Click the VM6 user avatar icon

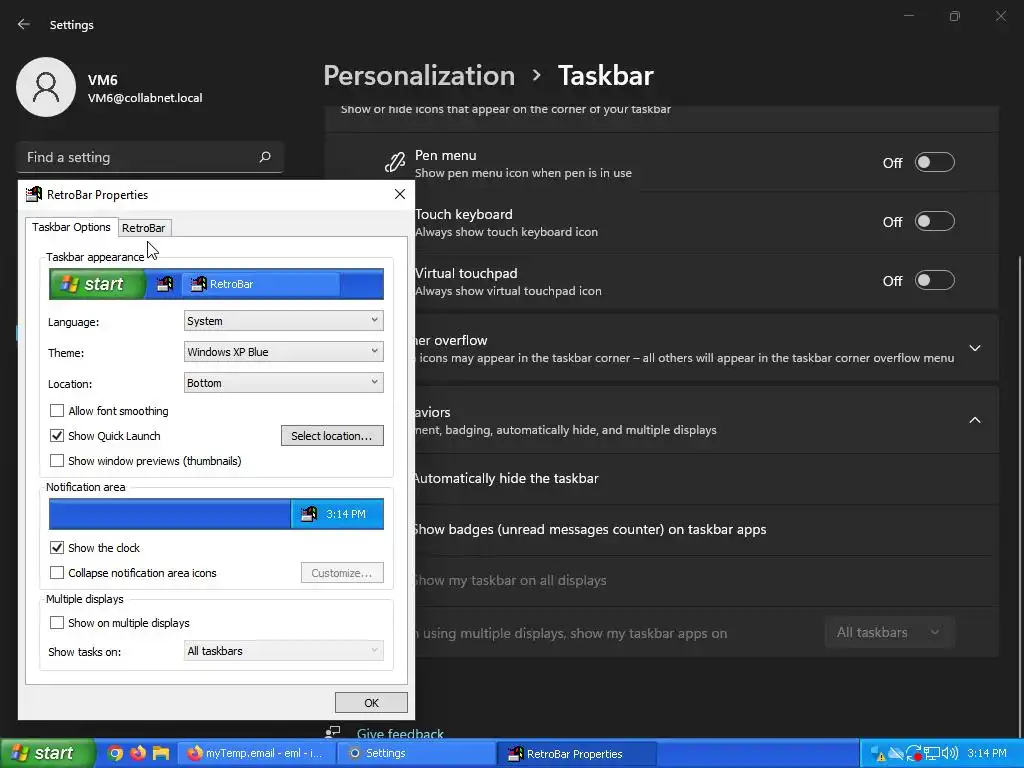(46, 87)
